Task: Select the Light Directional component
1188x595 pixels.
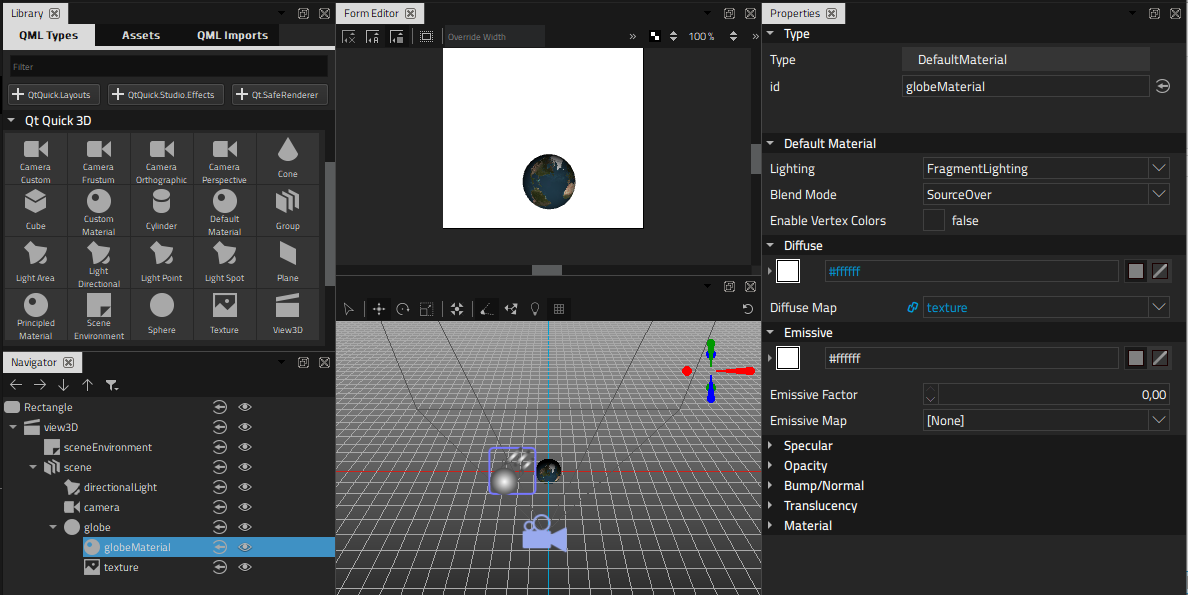Action: pyautogui.click(x=97, y=262)
